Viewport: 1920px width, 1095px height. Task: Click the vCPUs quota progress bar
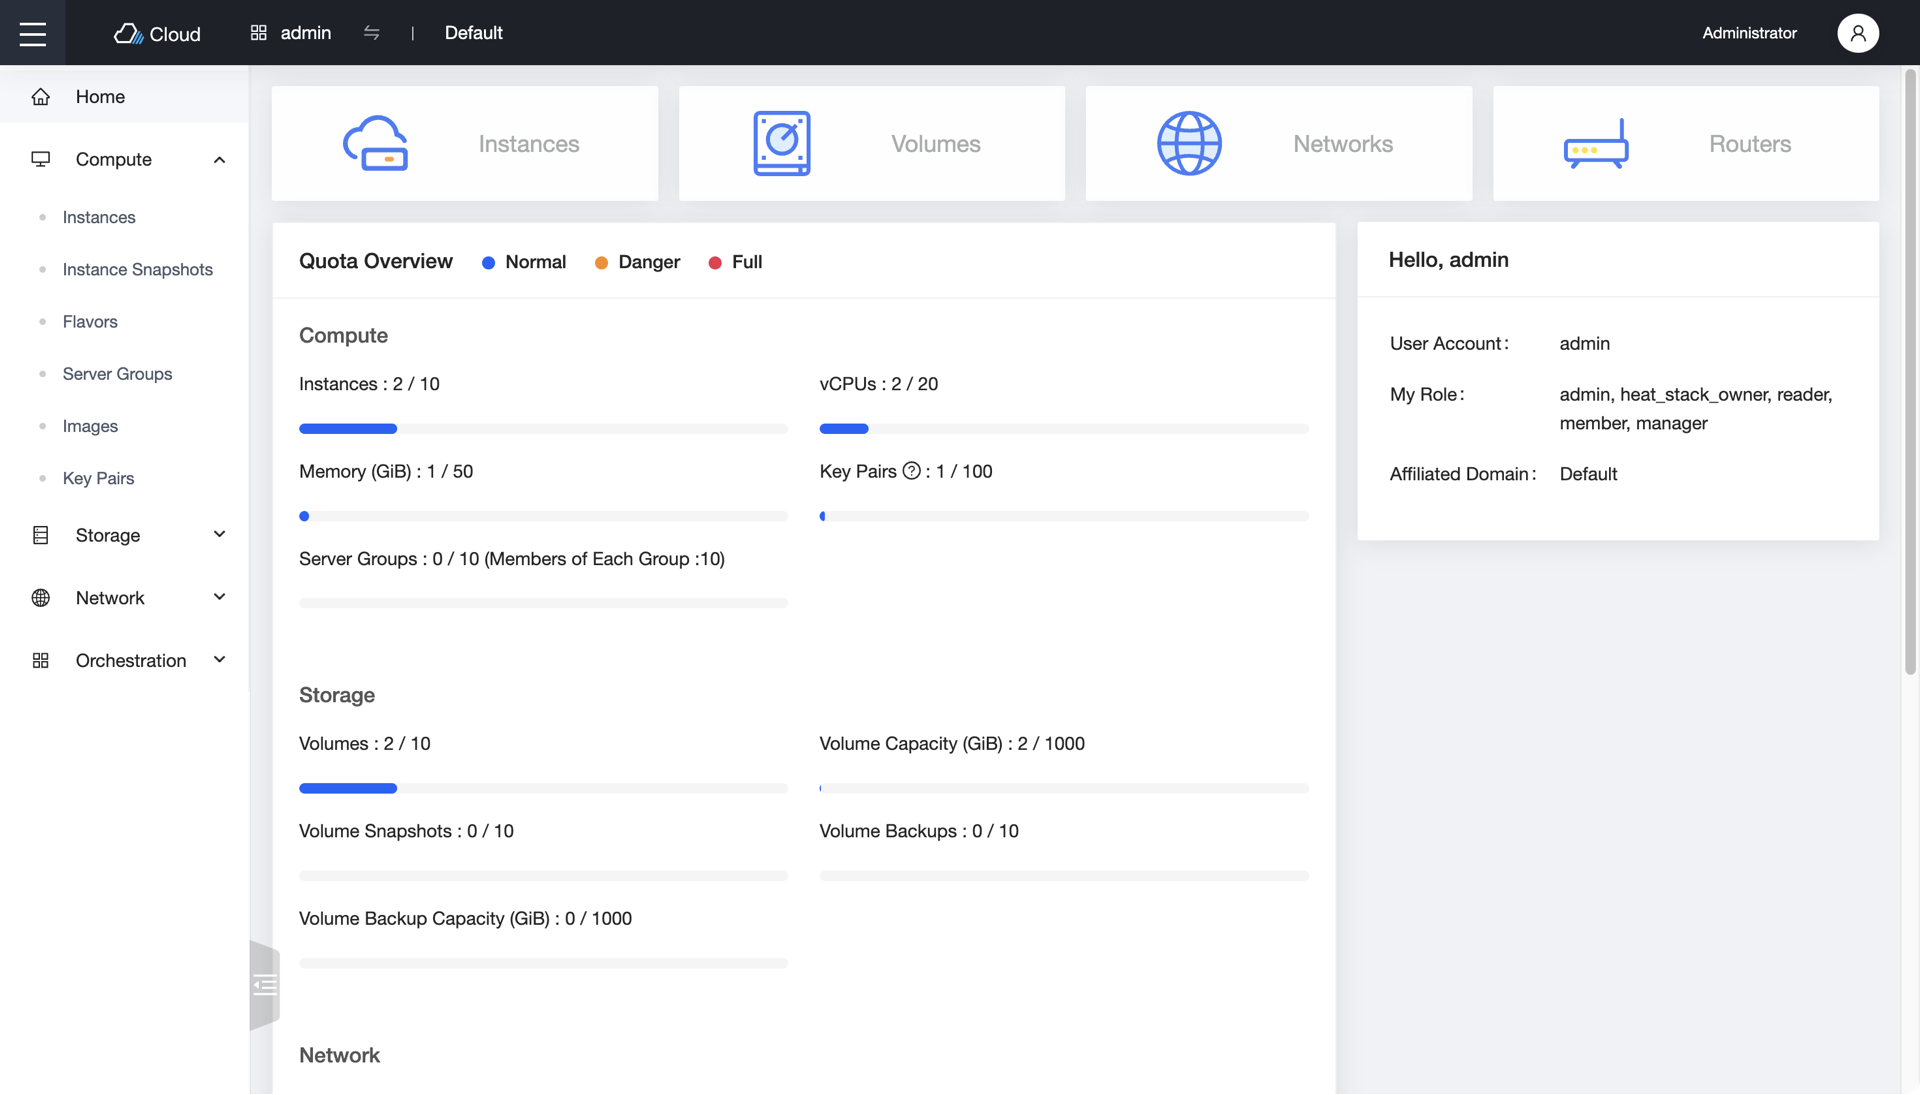[1064, 429]
